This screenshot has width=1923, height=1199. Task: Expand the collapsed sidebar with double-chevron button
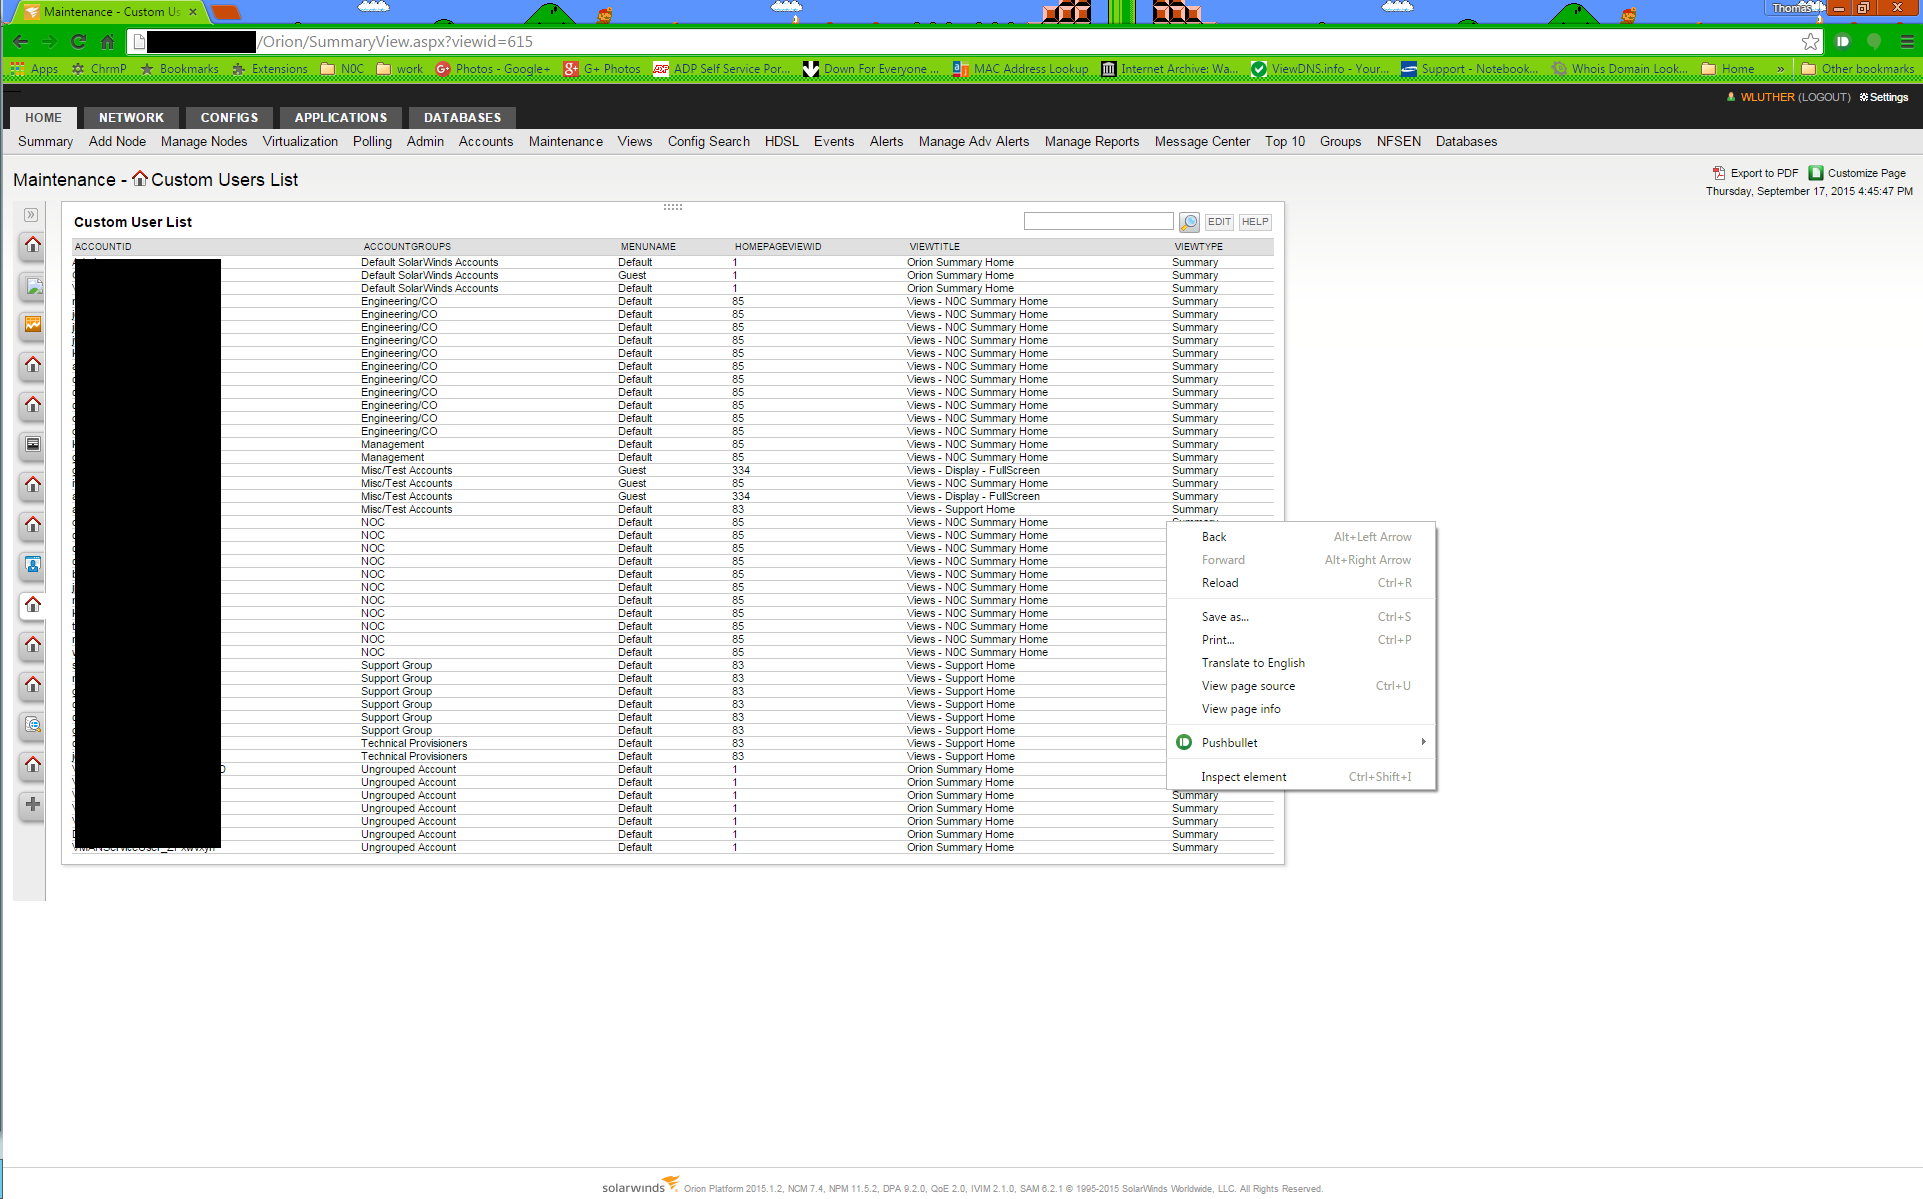pos(31,214)
